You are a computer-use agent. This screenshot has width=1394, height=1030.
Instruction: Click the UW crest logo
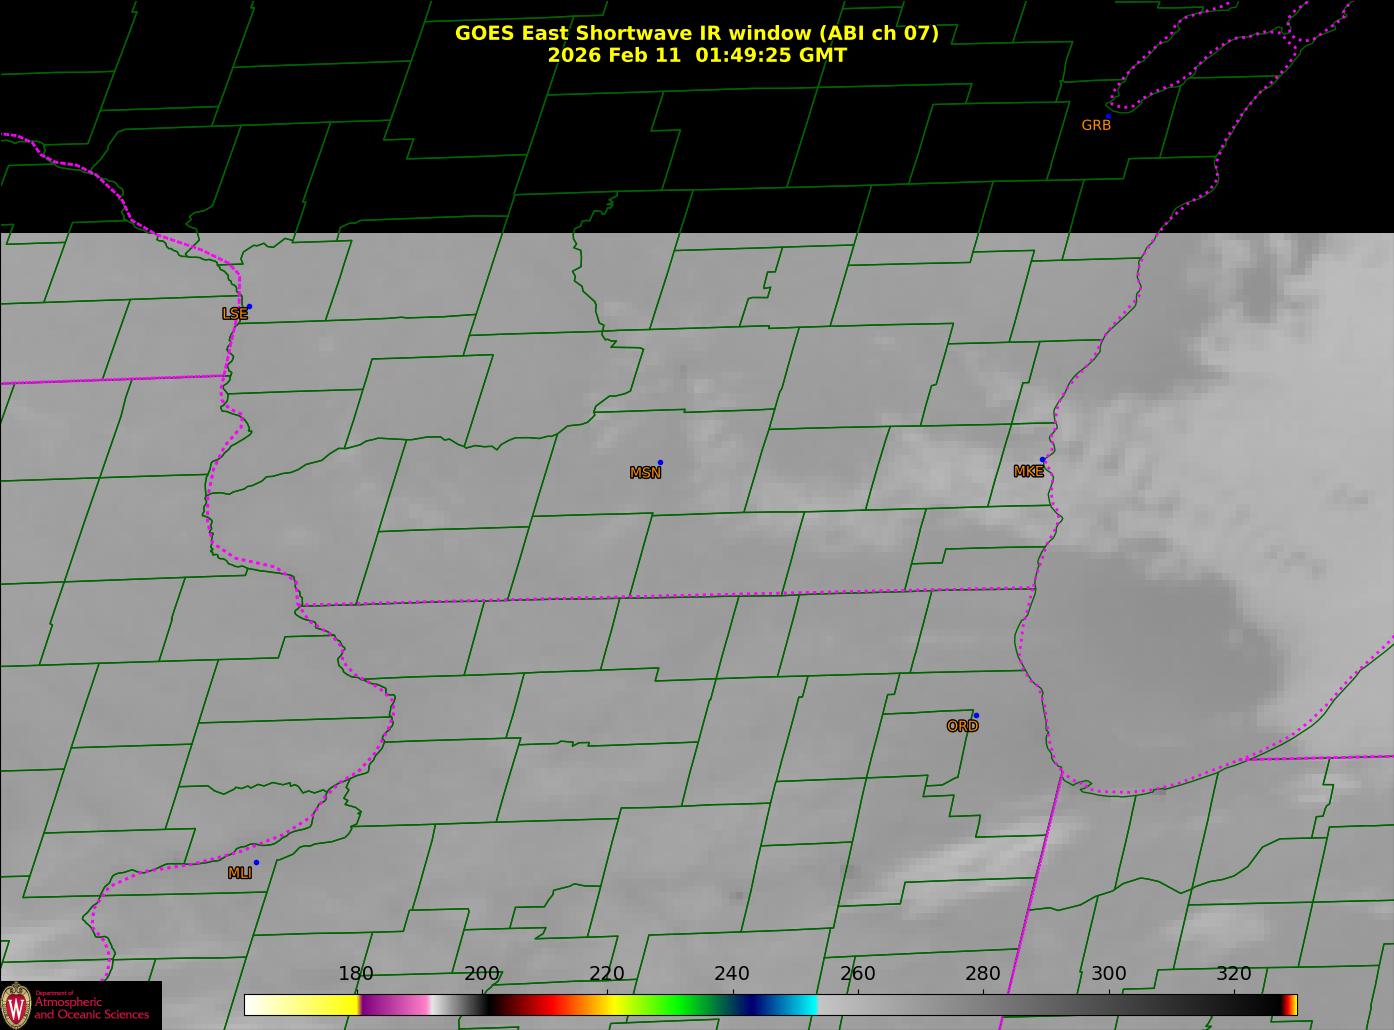(x=16, y=1005)
